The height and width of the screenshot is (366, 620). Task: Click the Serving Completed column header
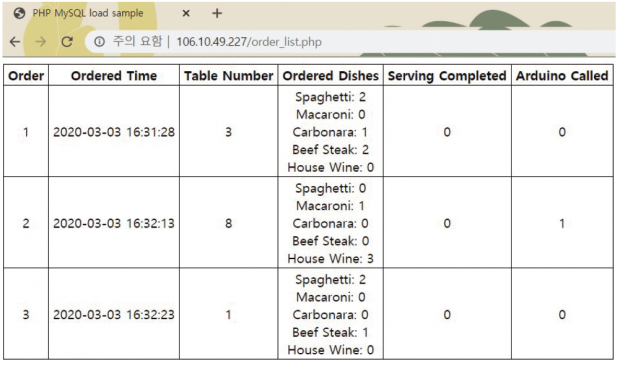point(447,76)
